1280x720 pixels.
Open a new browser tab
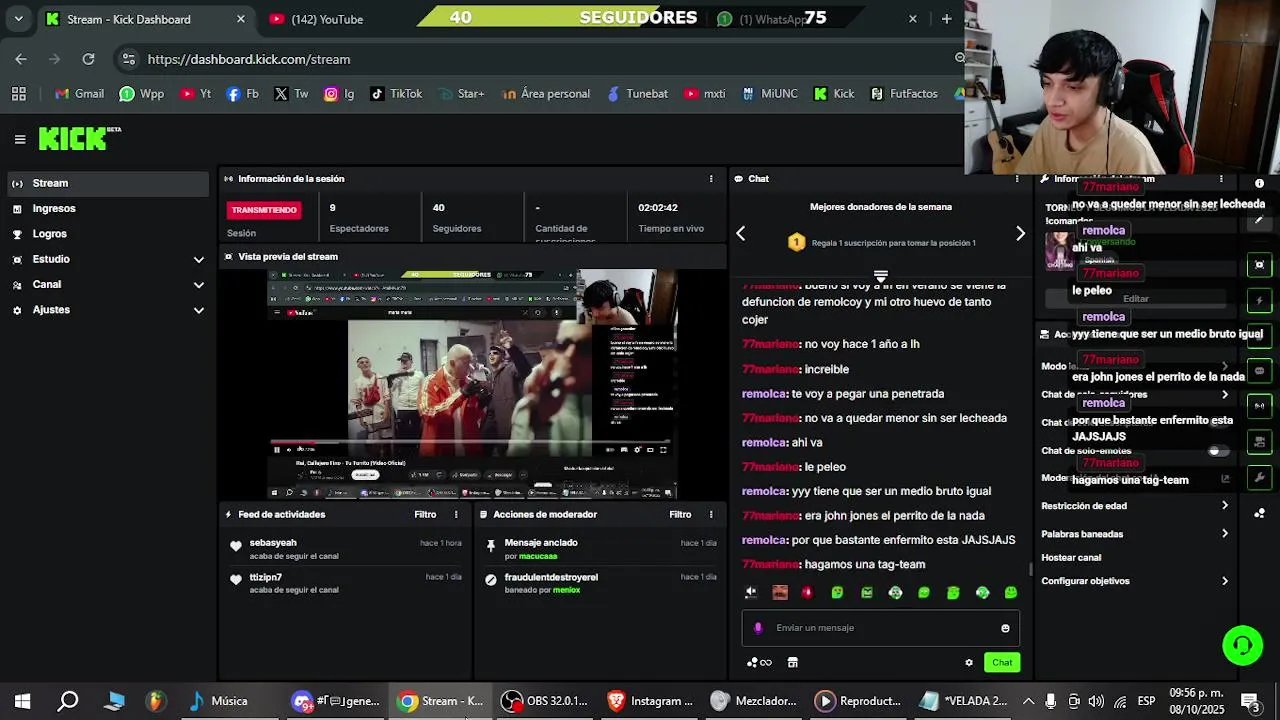[x=946, y=19]
